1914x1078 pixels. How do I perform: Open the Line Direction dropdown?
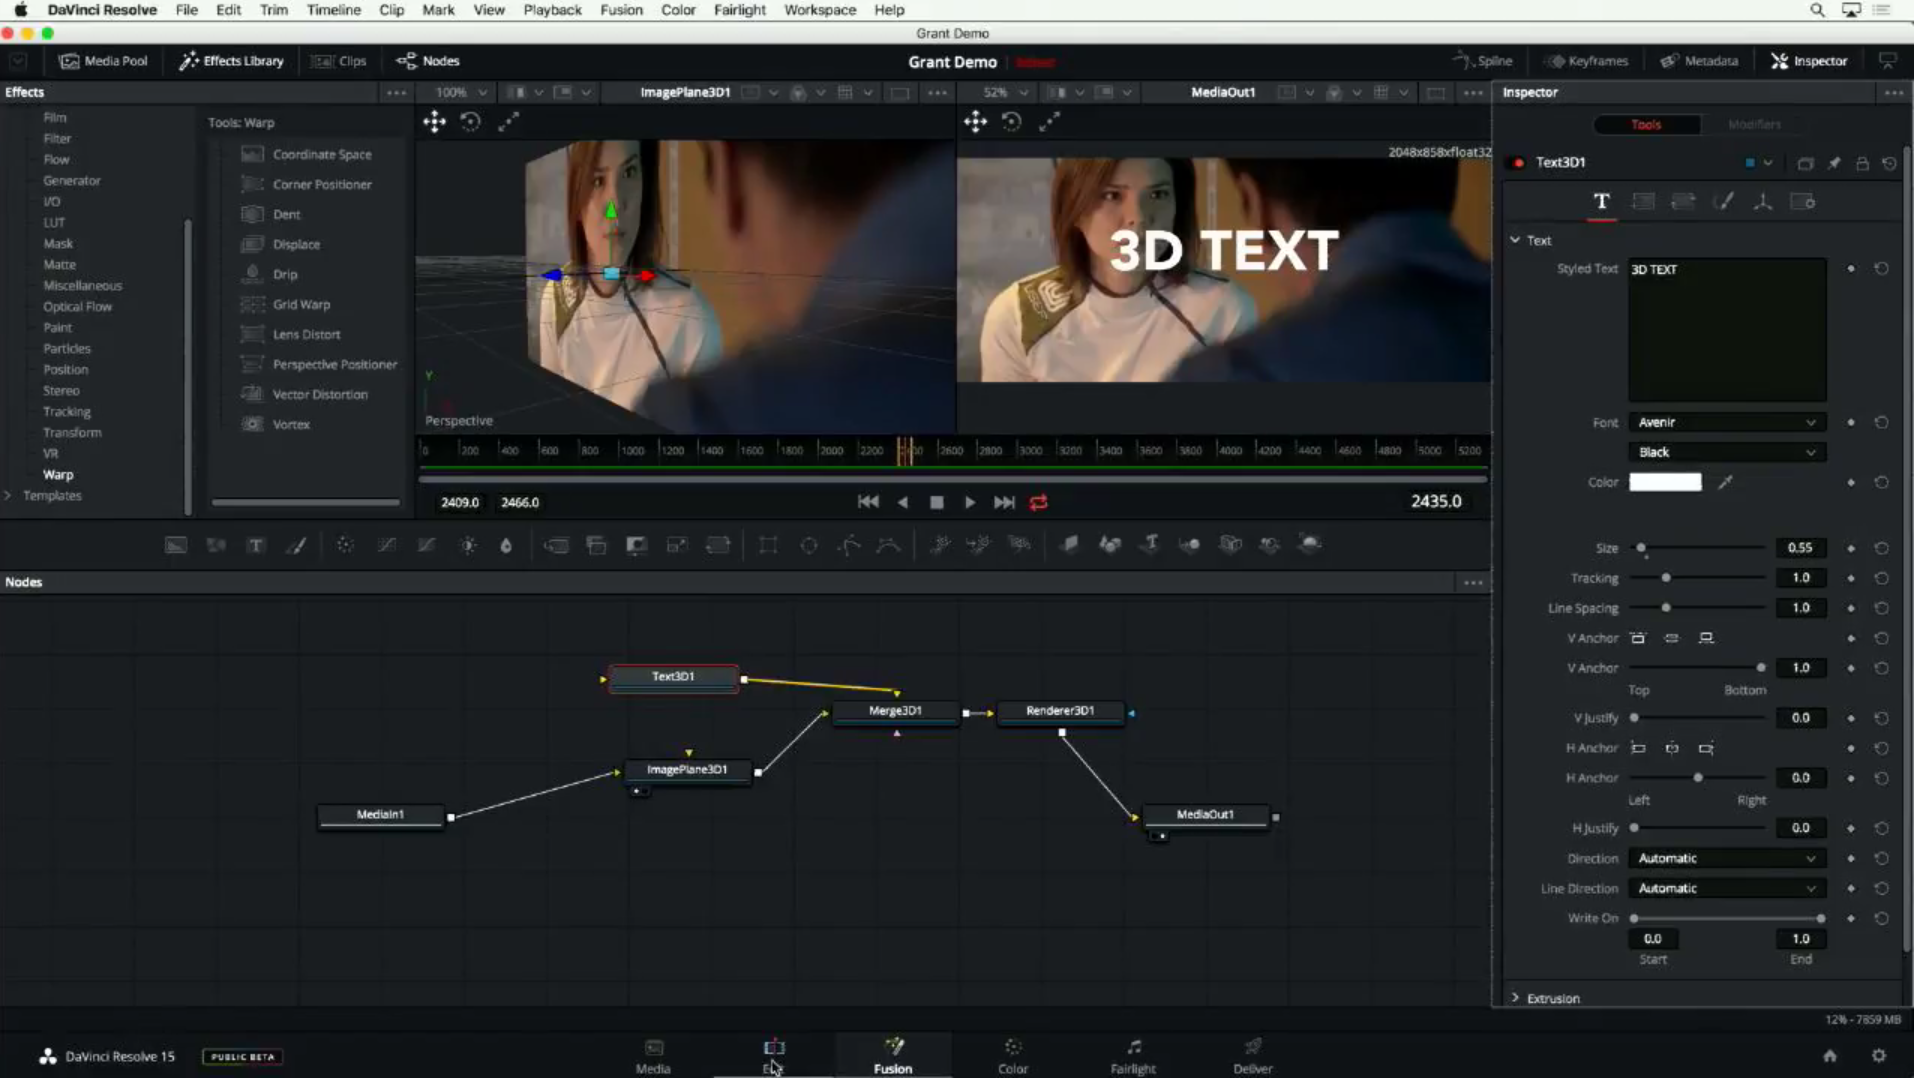point(1726,888)
